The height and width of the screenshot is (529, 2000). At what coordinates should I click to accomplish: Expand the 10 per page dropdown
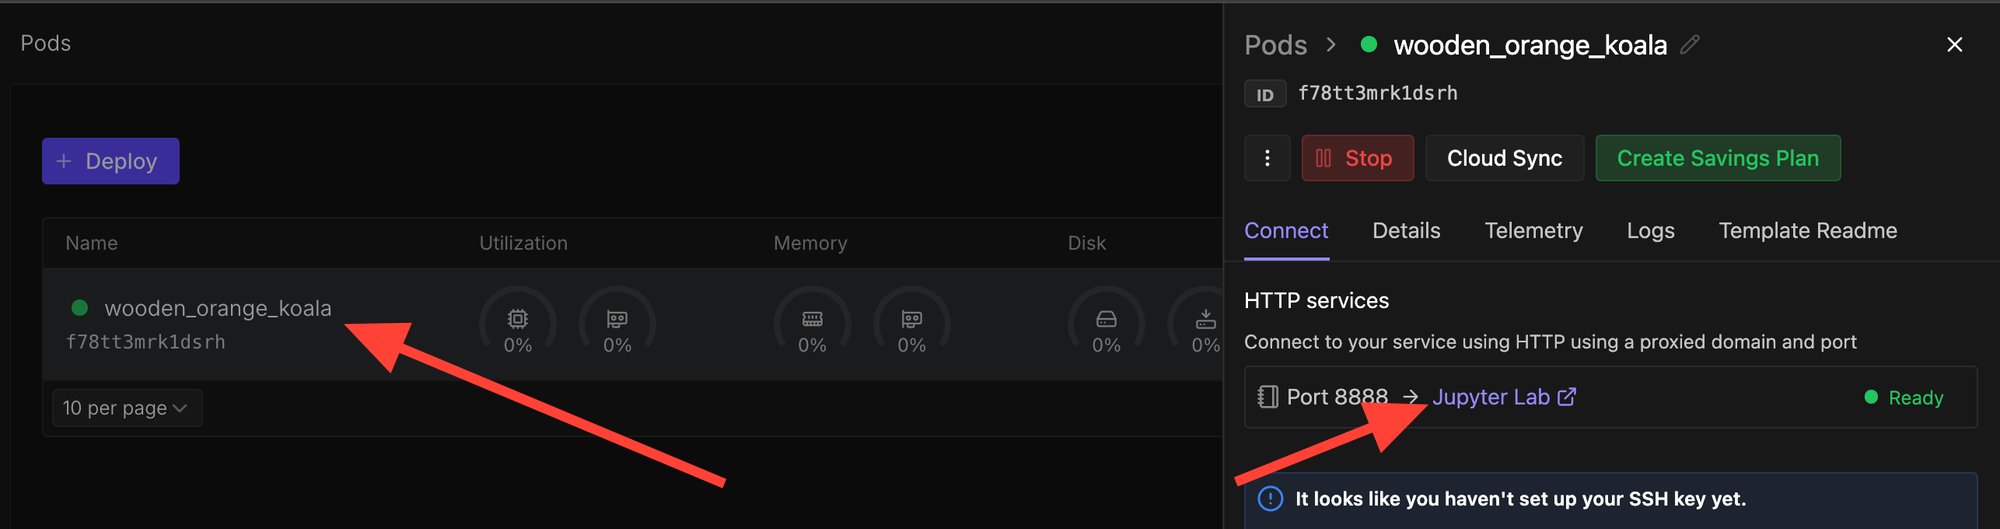pos(126,408)
